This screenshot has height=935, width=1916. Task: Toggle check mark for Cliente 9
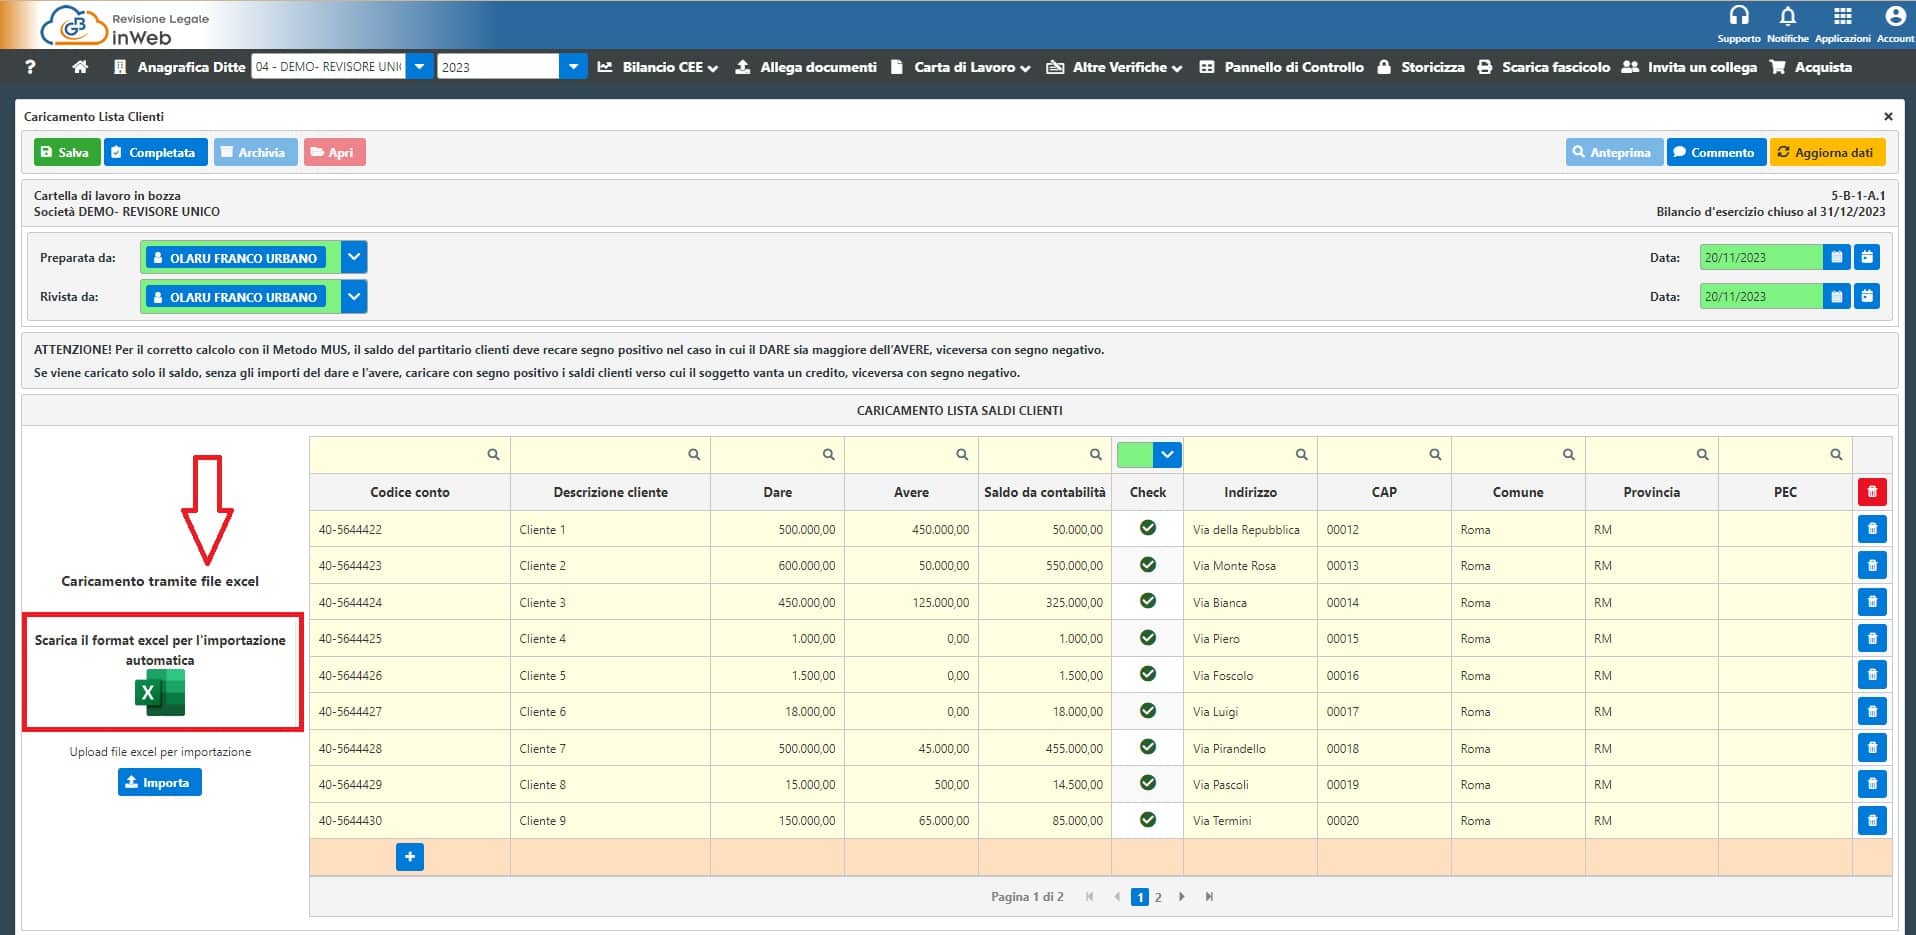pos(1148,819)
